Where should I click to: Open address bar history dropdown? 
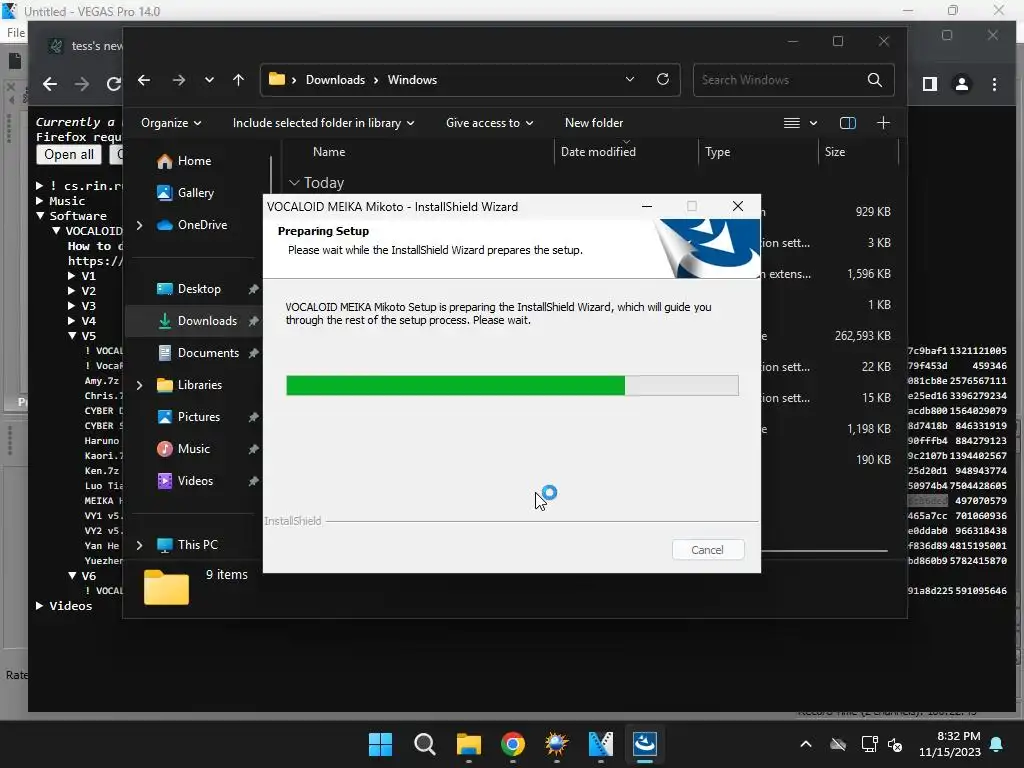pyautogui.click(x=630, y=80)
